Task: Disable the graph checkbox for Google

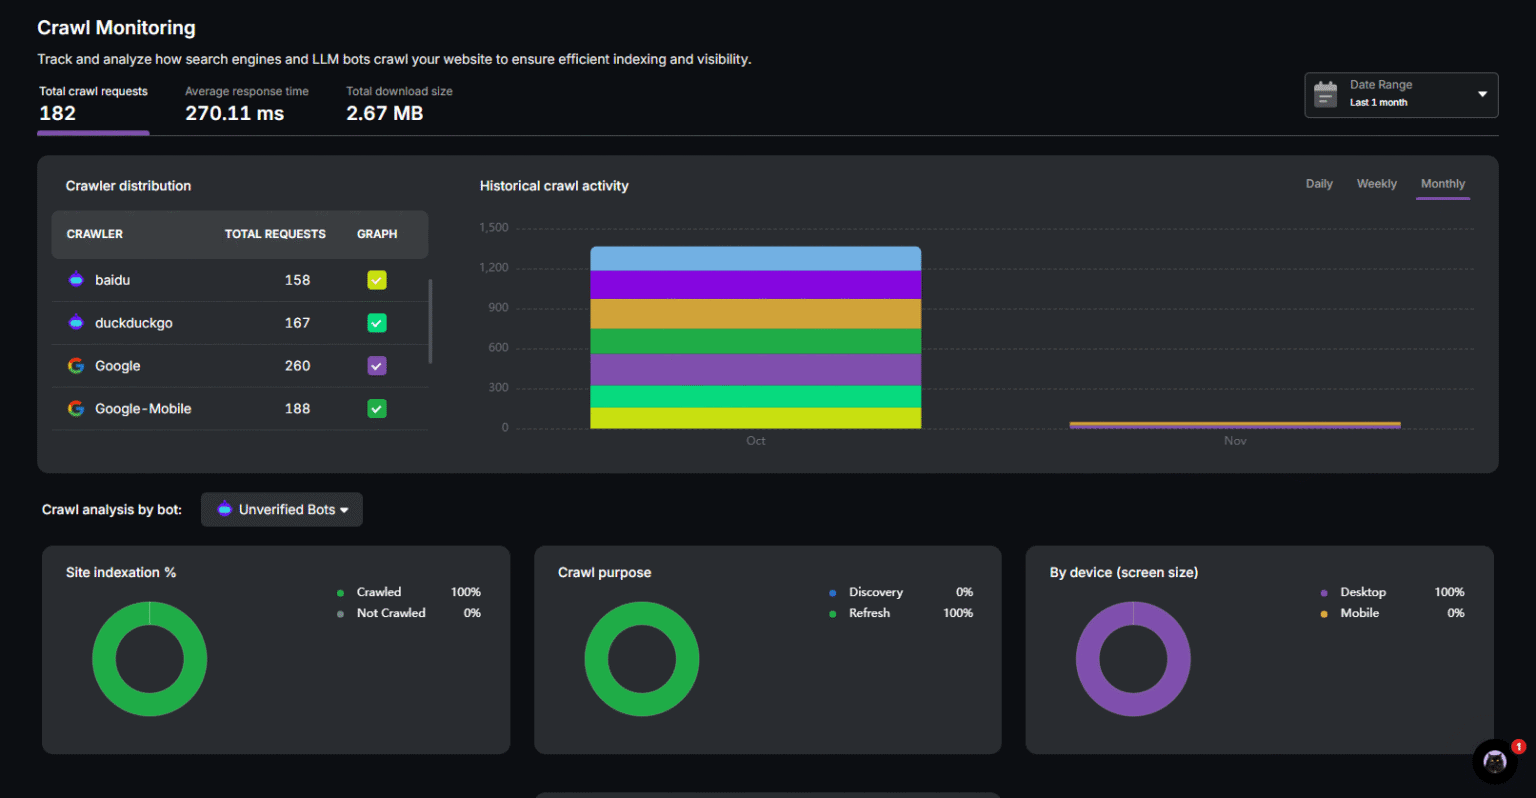Action: point(377,366)
